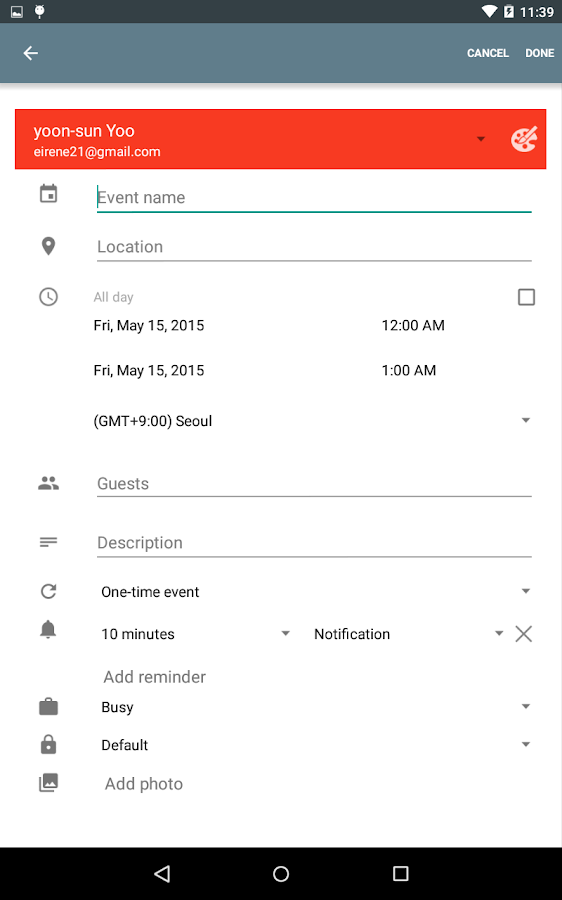Screen dimensions: 562x900
Task: Tap the Android home navigation button
Action: click(281, 874)
